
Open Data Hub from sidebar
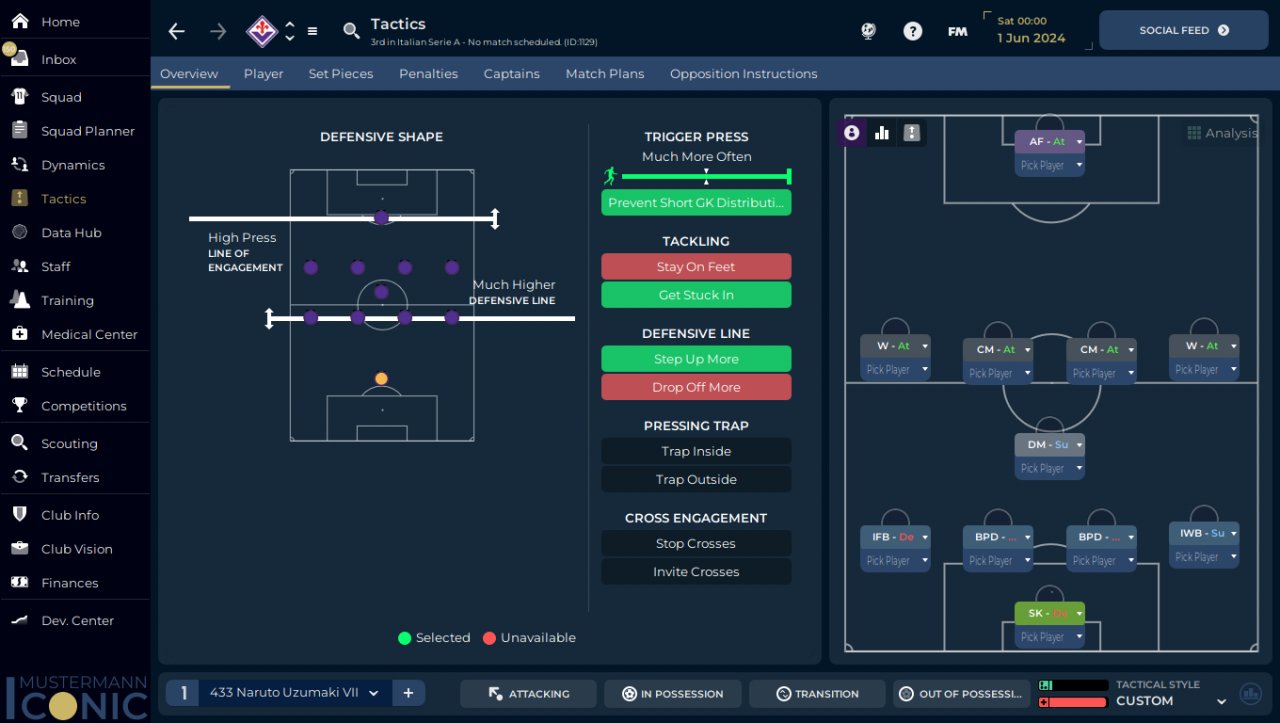click(x=71, y=233)
